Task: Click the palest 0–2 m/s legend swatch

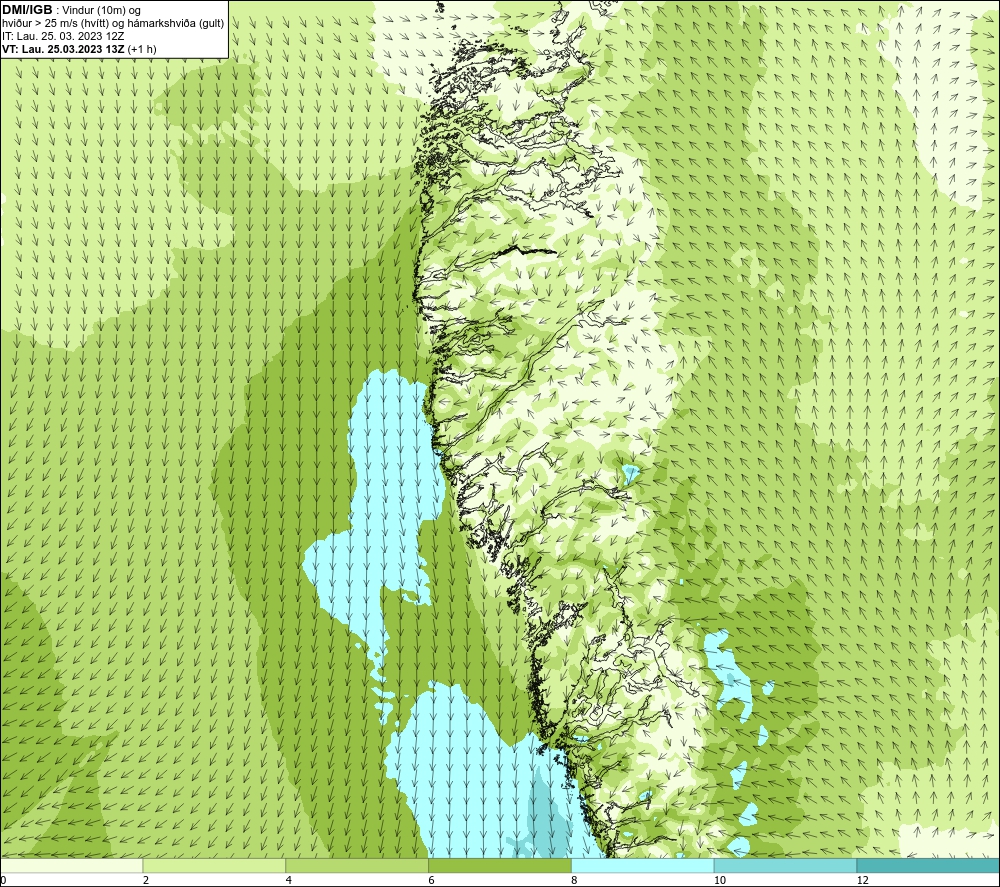Action: [71, 865]
